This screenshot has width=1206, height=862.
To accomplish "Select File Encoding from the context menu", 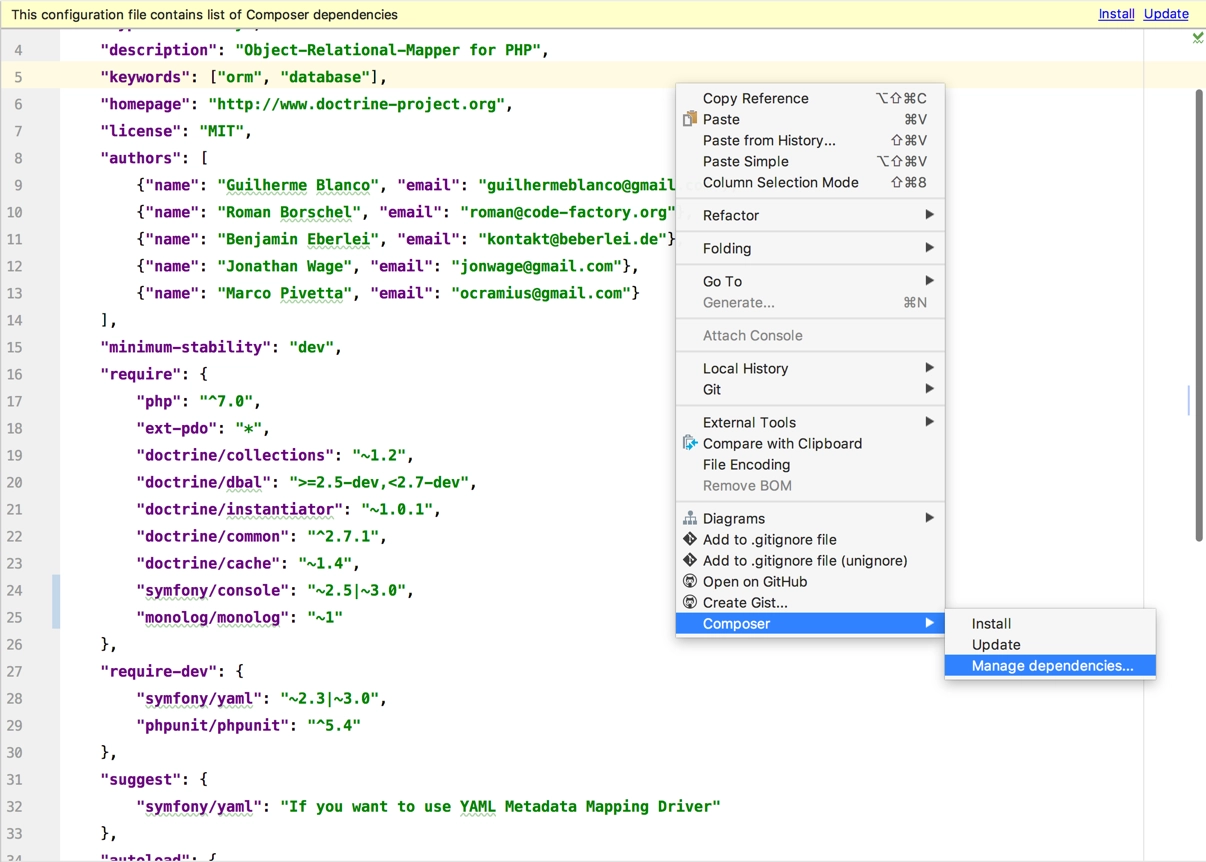I will [x=810, y=464].
